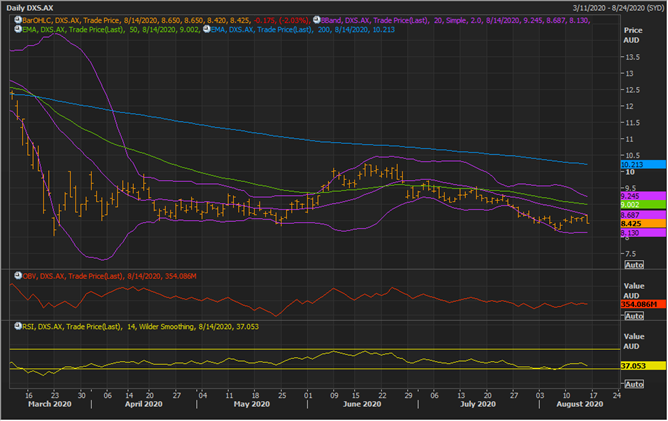Click the EMA 200 legend icon
The image size is (668, 421).
pos(207,29)
